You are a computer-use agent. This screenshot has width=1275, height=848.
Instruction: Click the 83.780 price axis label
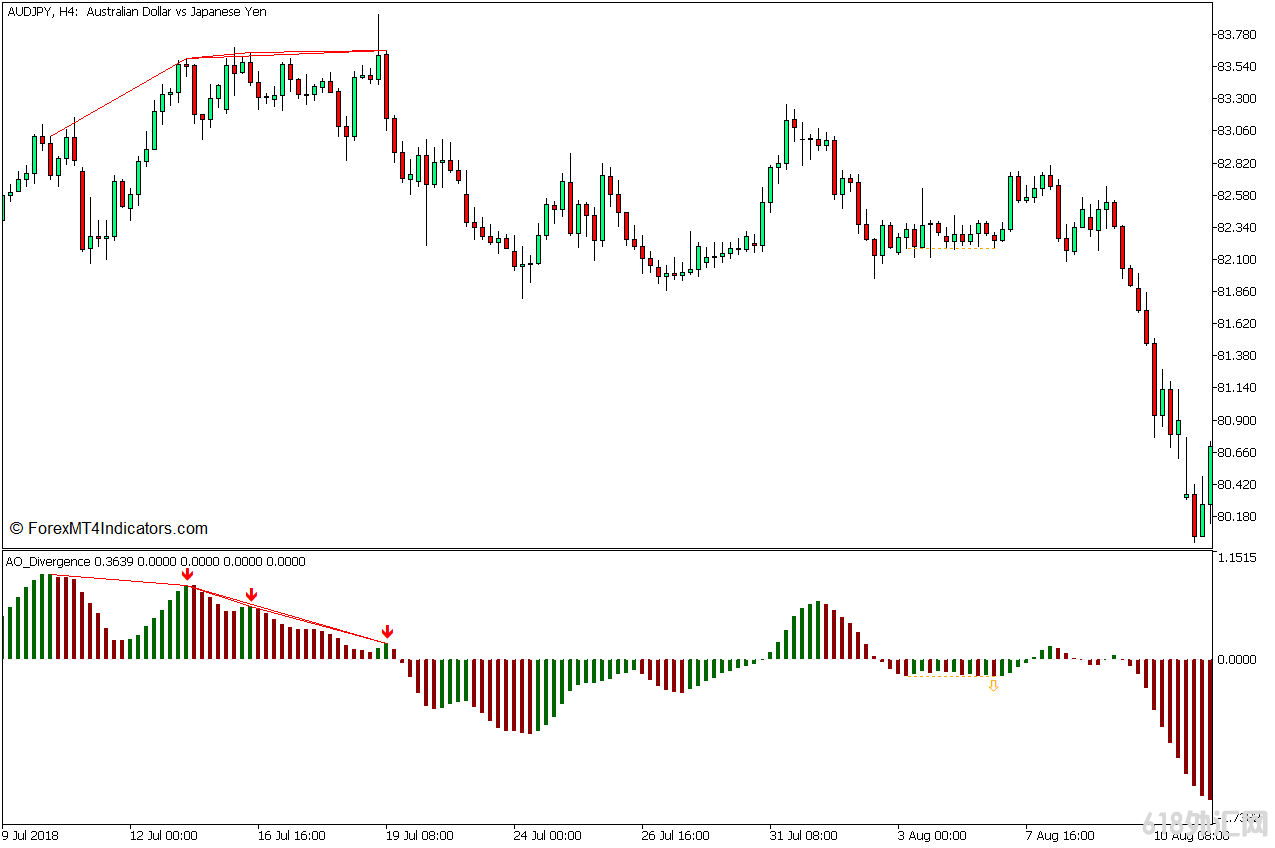(x=1236, y=35)
